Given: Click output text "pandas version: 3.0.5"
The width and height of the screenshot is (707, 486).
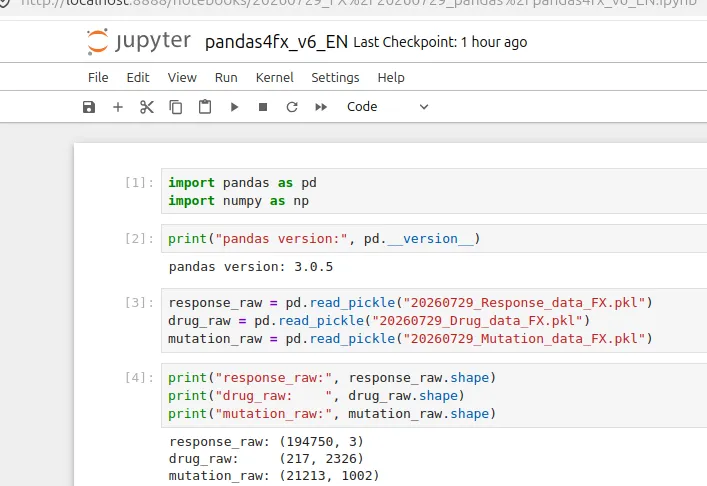Looking at the screenshot, I should coord(251,267).
